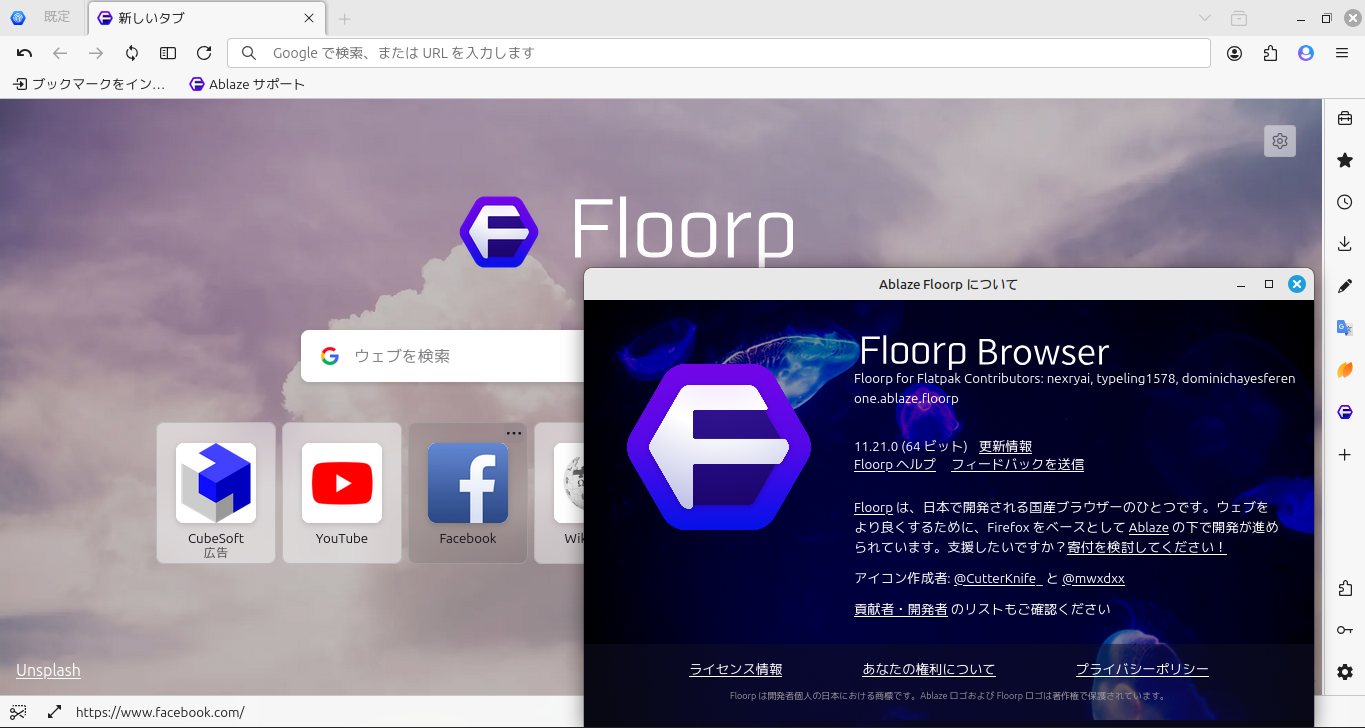Click the one.ablaze.floorp text
The image size is (1365, 728).
(906, 398)
